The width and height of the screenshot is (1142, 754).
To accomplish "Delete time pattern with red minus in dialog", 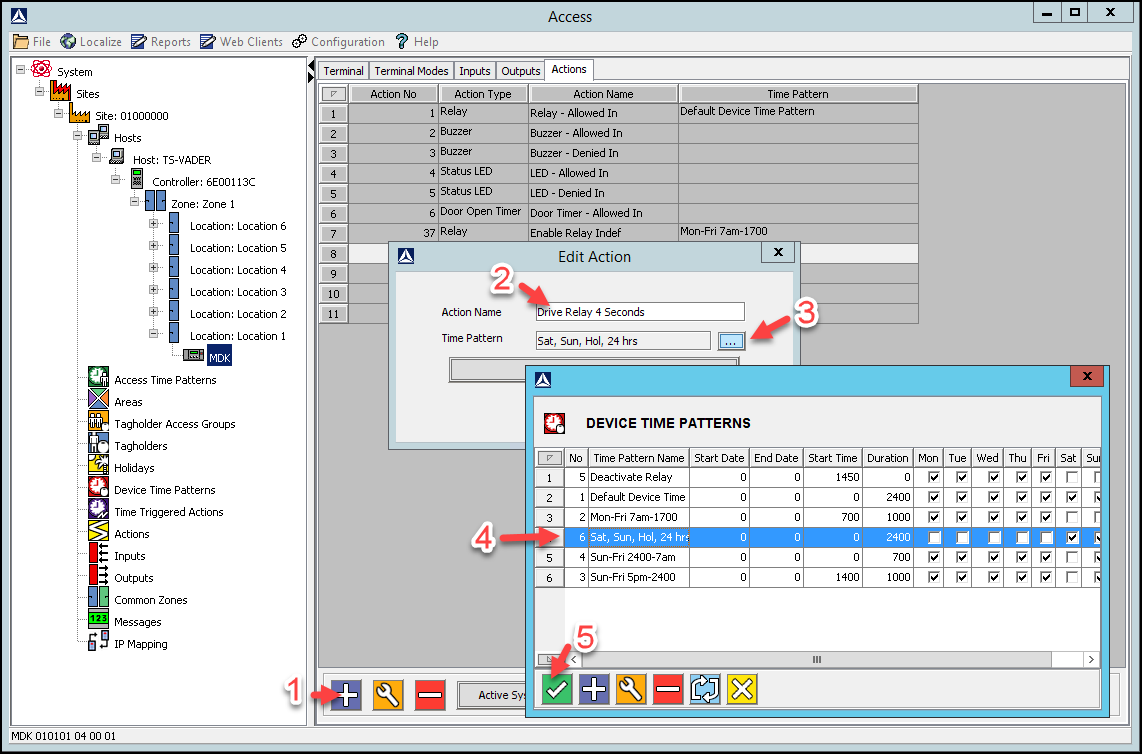I will click(x=668, y=688).
